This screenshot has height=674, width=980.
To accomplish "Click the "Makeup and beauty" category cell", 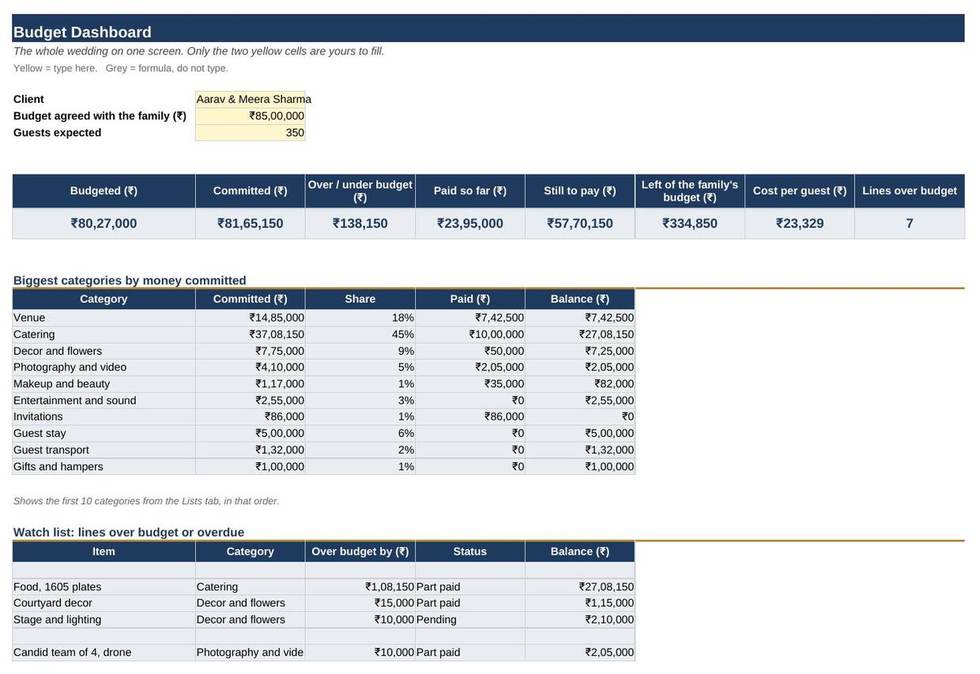I will pyautogui.click(x=104, y=384).
